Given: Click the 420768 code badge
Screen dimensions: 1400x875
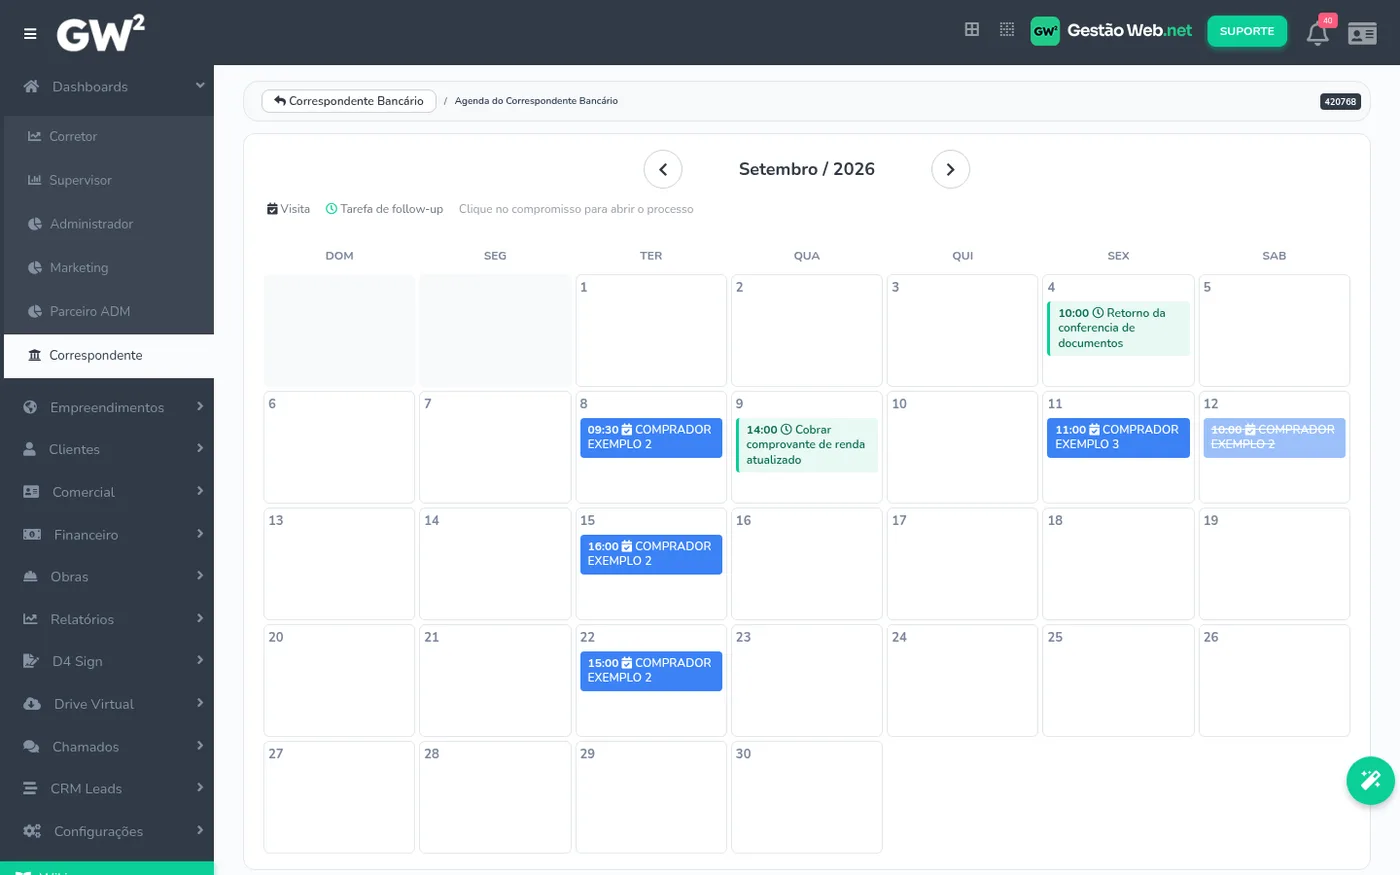Looking at the screenshot, I should 1340,101.
